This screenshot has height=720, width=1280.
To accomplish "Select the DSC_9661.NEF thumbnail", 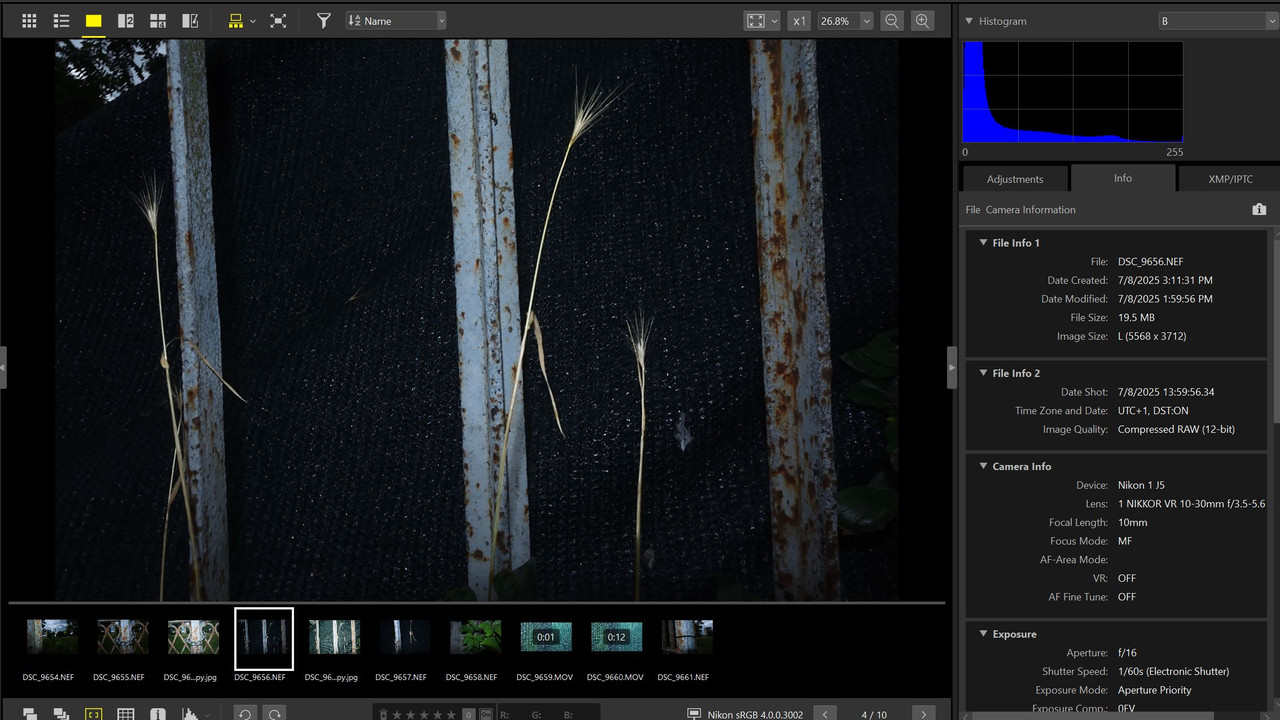I will 687,637.
